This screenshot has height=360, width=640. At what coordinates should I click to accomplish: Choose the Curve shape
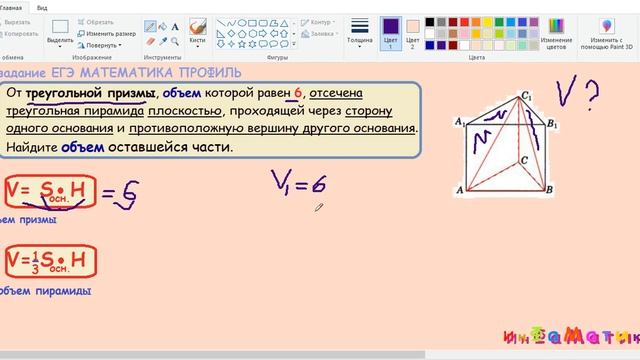231,23
